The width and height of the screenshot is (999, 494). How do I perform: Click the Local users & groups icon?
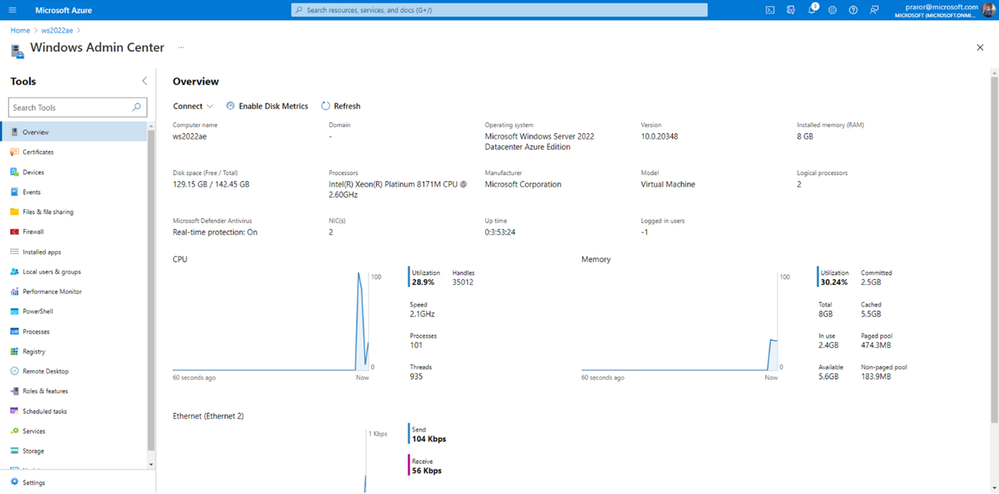14,272
